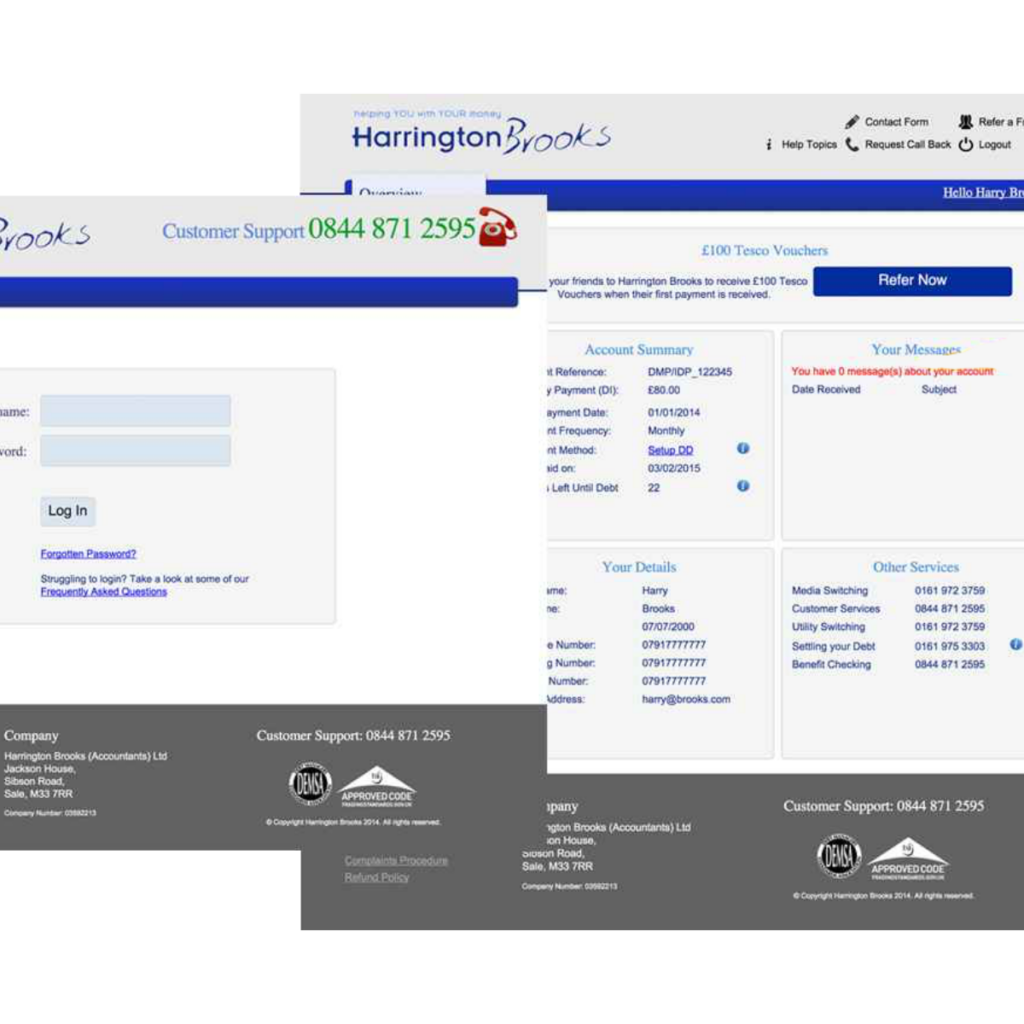Click the Refer Now button
The image size is (1024, 1024).
click(x=912, y=281)
